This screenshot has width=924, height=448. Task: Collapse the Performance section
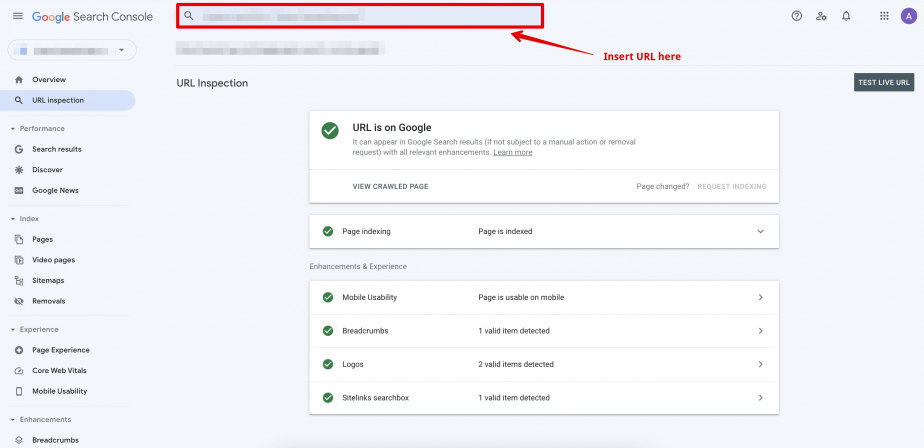13,129
